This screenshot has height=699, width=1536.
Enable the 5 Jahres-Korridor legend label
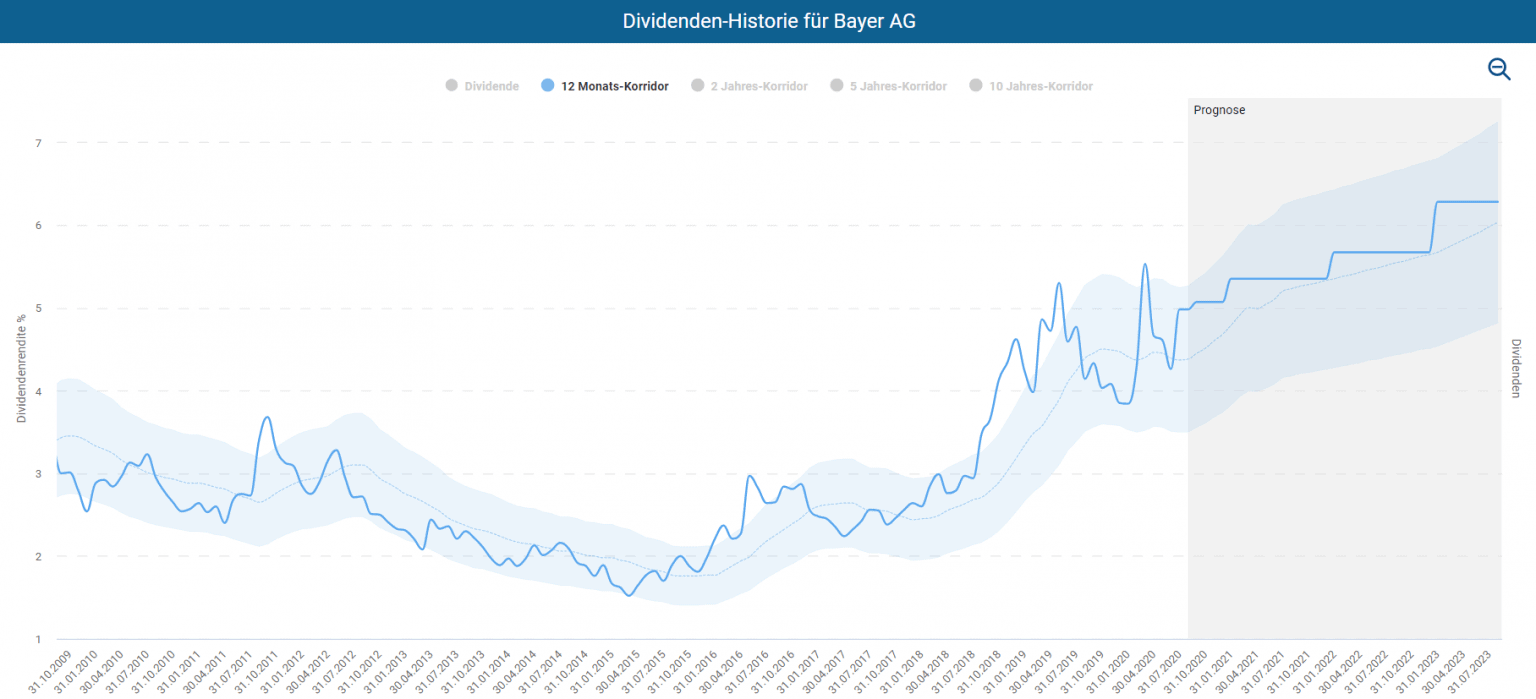point(897,87)
